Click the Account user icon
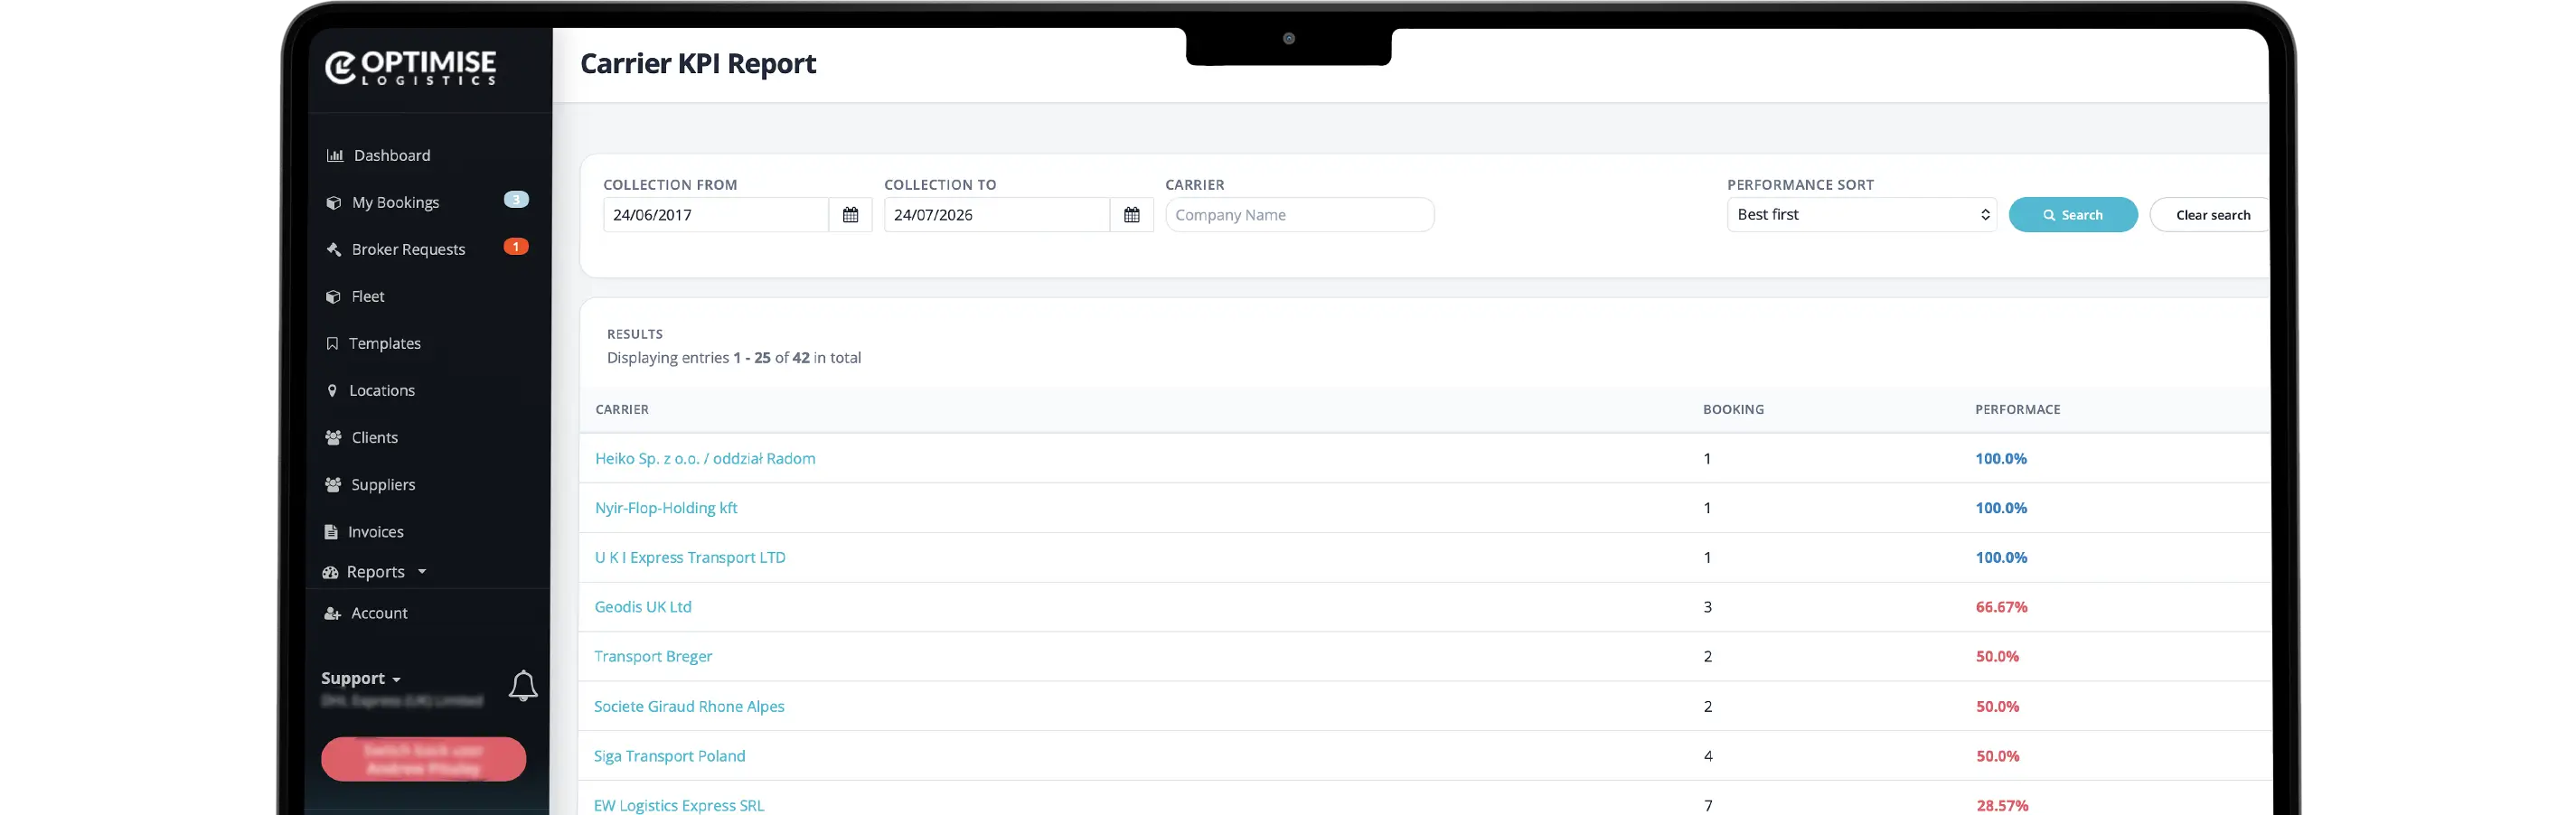This screenshot has width=2576, height=815. coord(333,613)
